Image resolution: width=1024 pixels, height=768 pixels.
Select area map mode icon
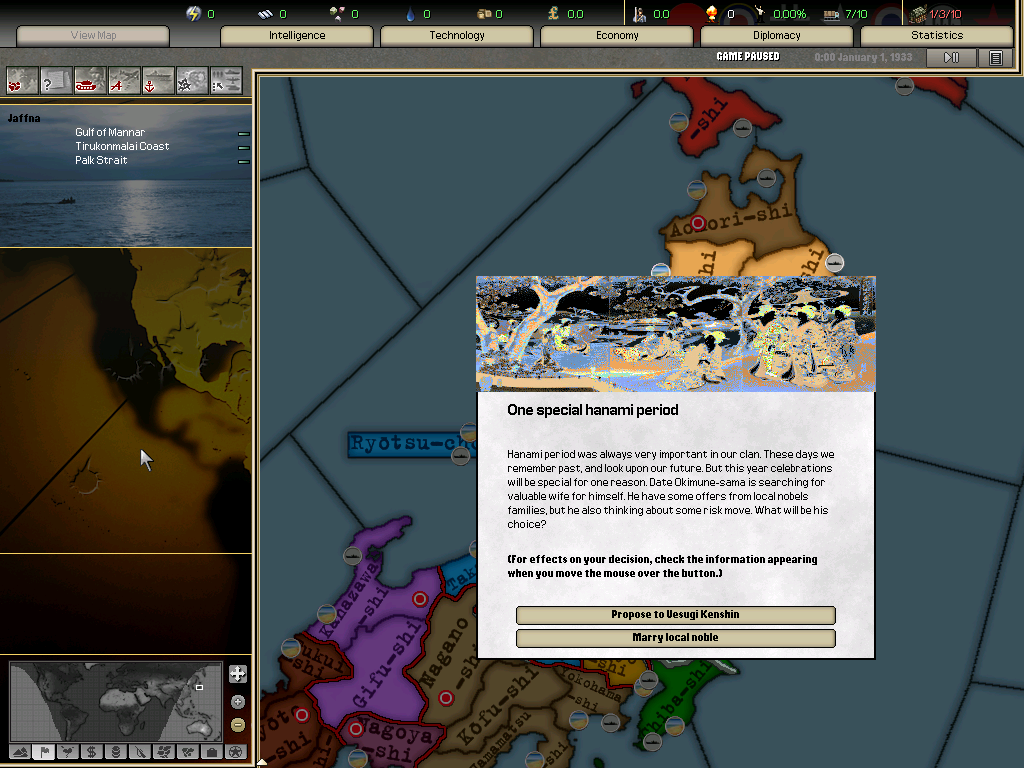pyautogui.click(x=188, y=752)
